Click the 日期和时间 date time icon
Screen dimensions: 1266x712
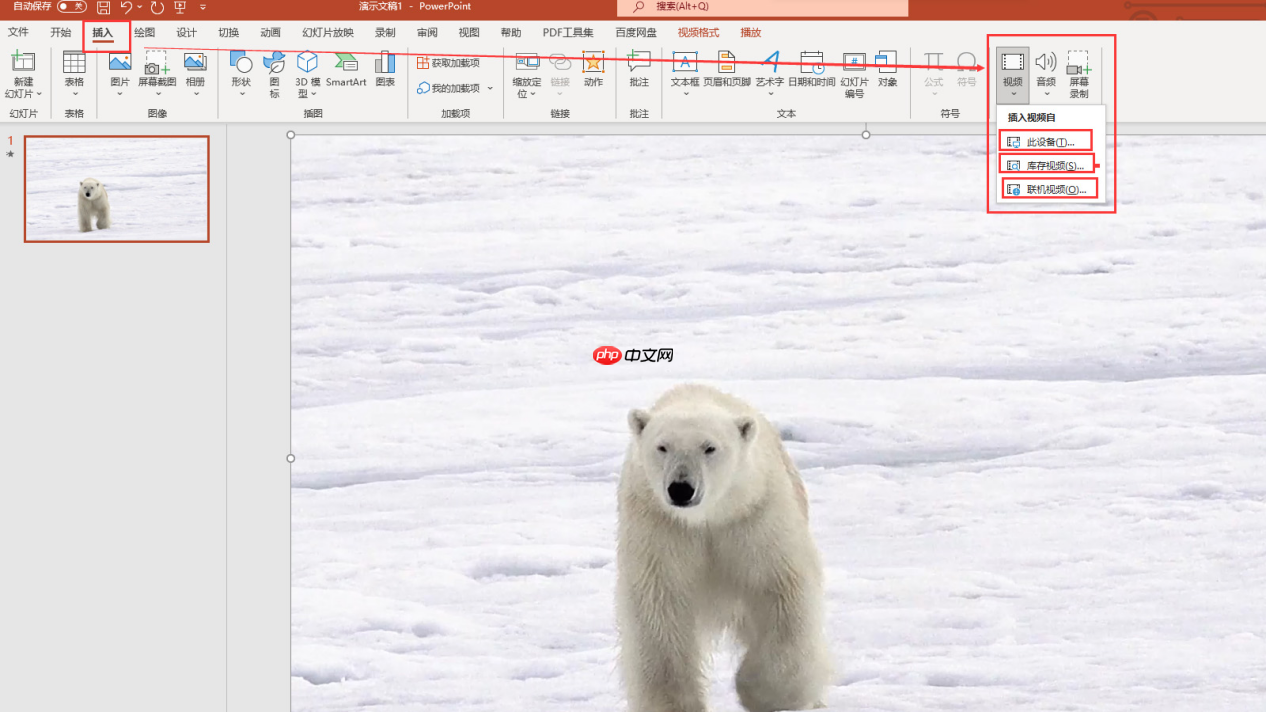point(812,62)
